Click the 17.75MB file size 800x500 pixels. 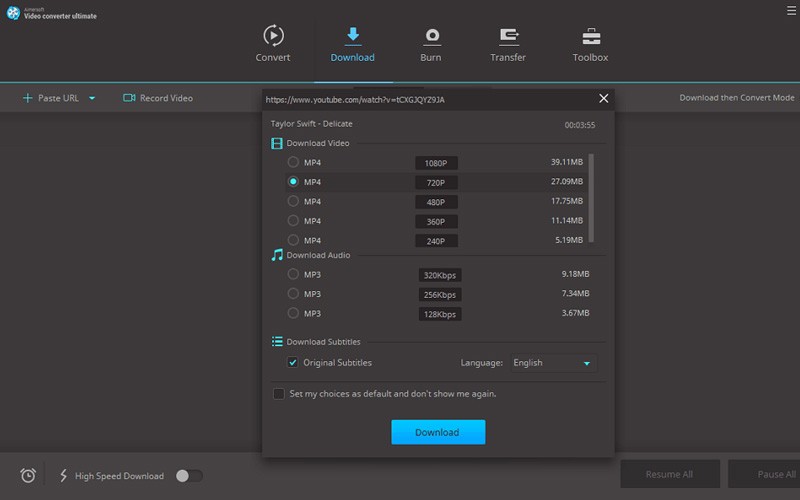pos(566,201)
